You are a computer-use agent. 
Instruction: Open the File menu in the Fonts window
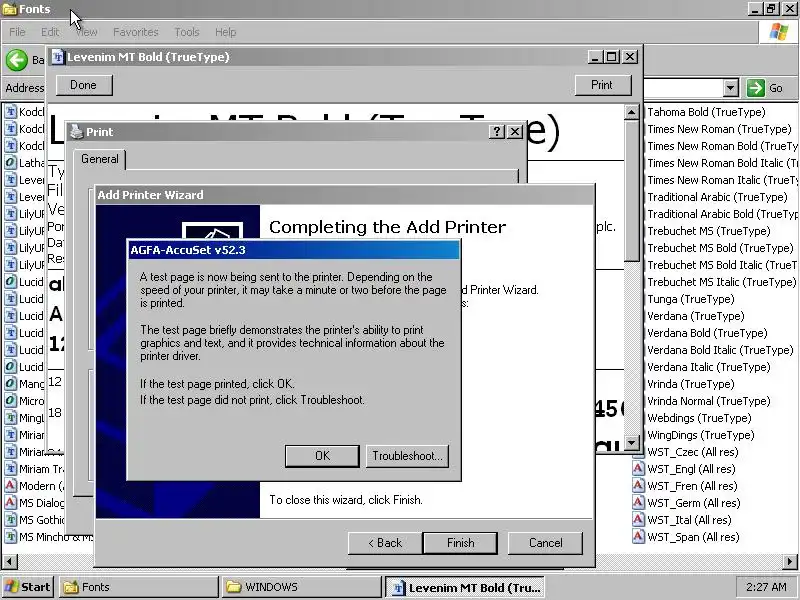17,32
